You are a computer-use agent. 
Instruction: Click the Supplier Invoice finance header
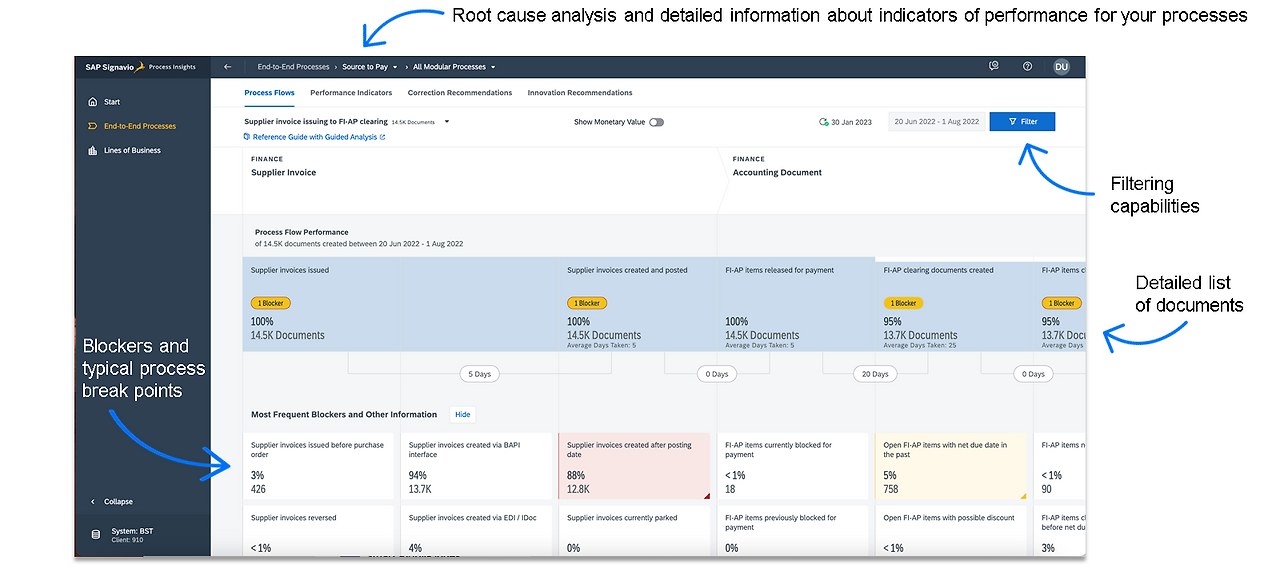283,172
